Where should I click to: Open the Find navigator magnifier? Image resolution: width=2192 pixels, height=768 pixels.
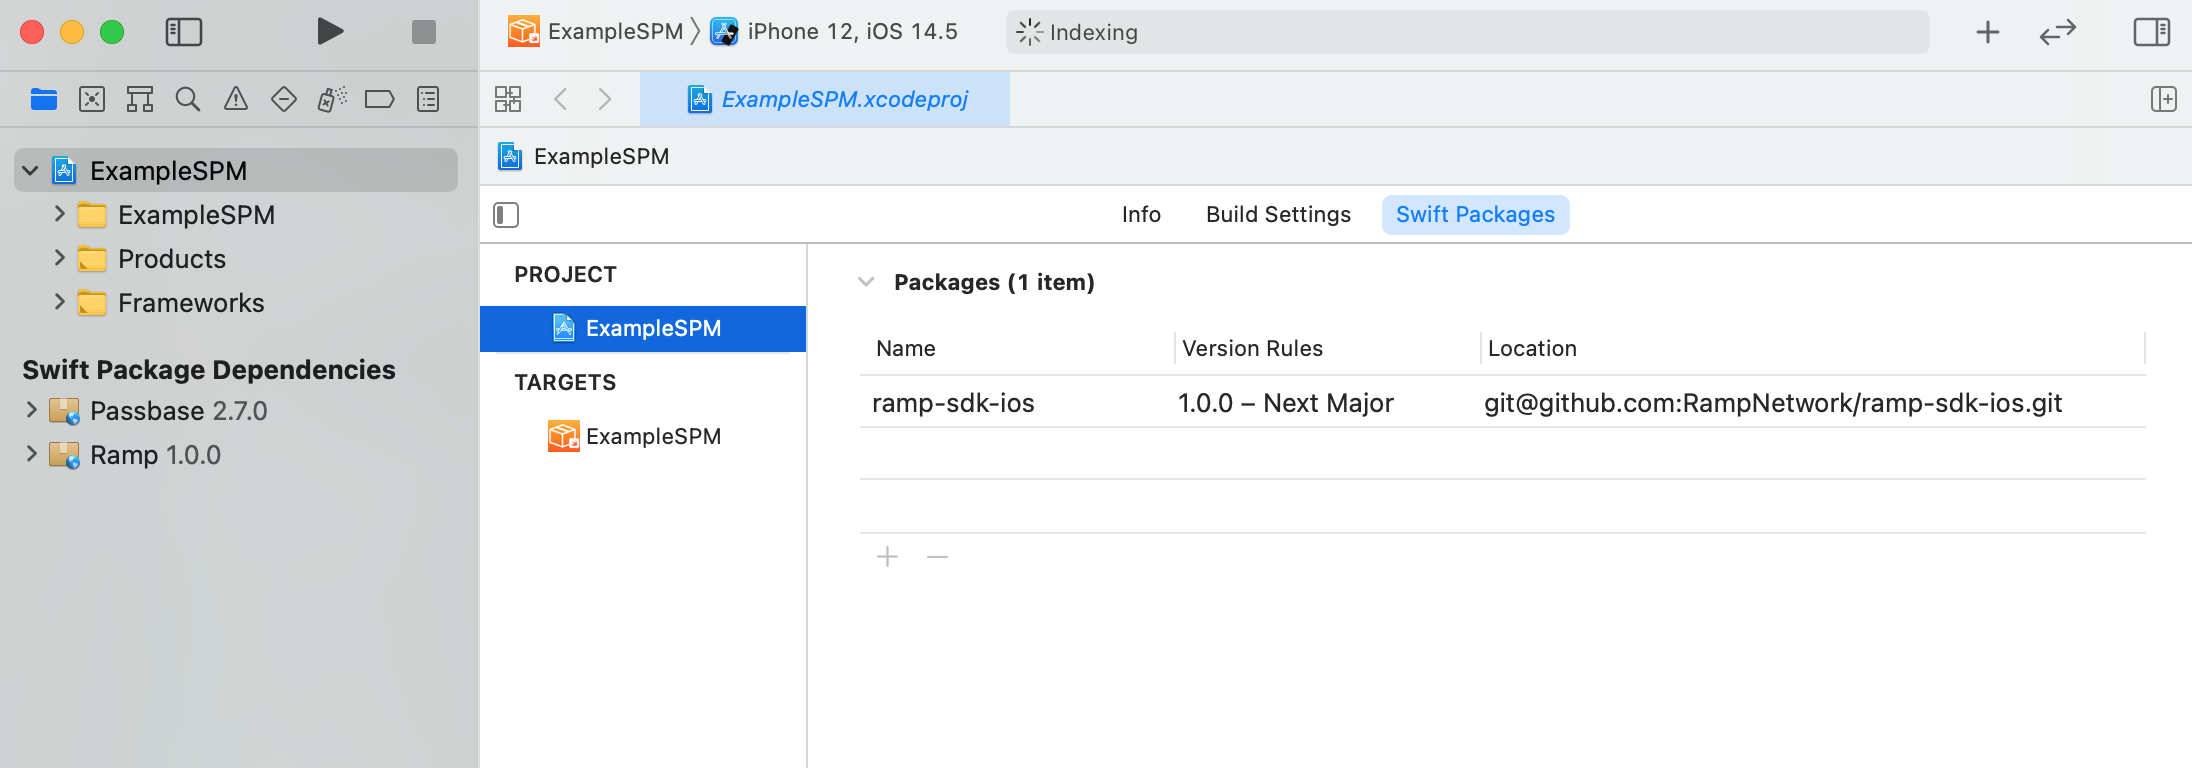coord(188,99)
